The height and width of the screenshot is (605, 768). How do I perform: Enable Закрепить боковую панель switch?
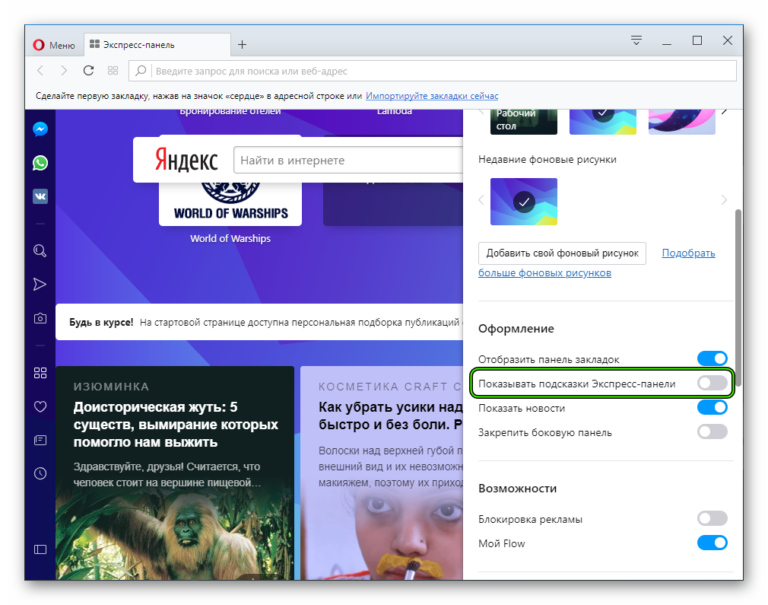(712, 432)
